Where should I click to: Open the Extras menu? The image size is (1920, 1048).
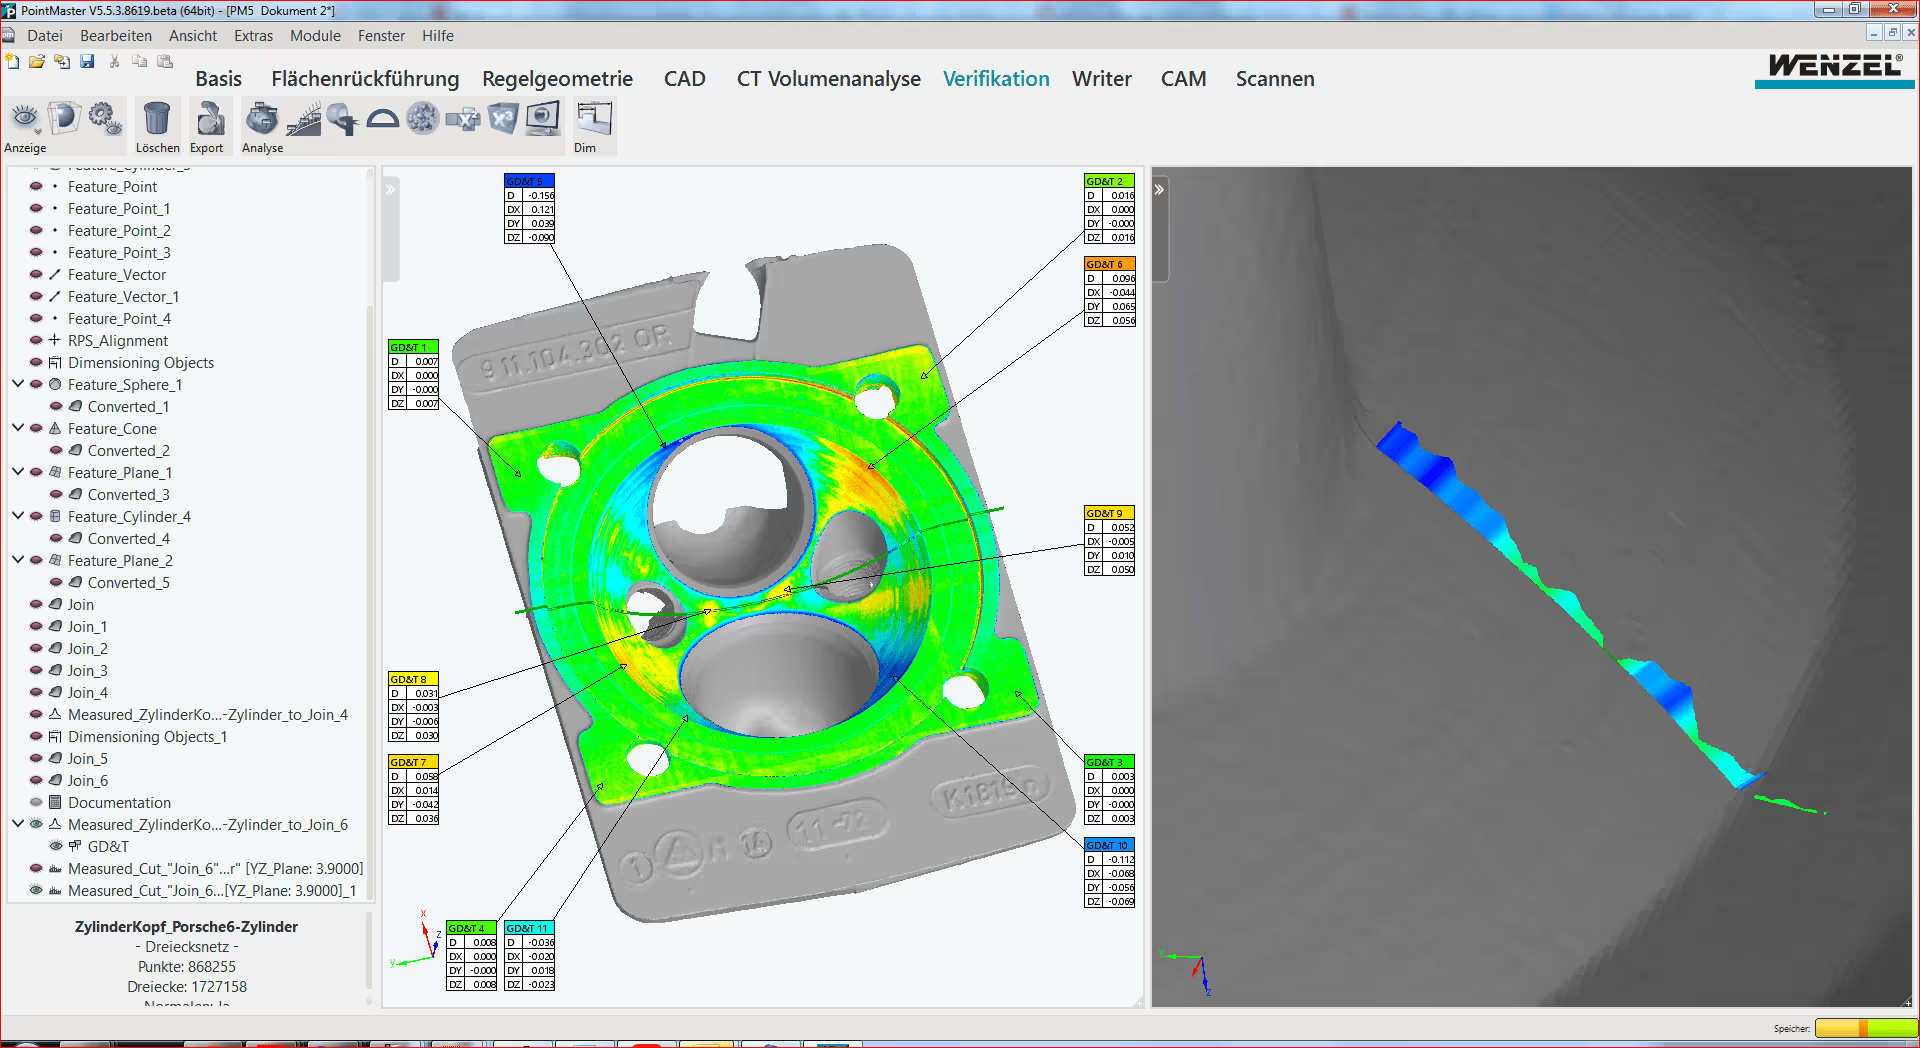pos(253,36)
